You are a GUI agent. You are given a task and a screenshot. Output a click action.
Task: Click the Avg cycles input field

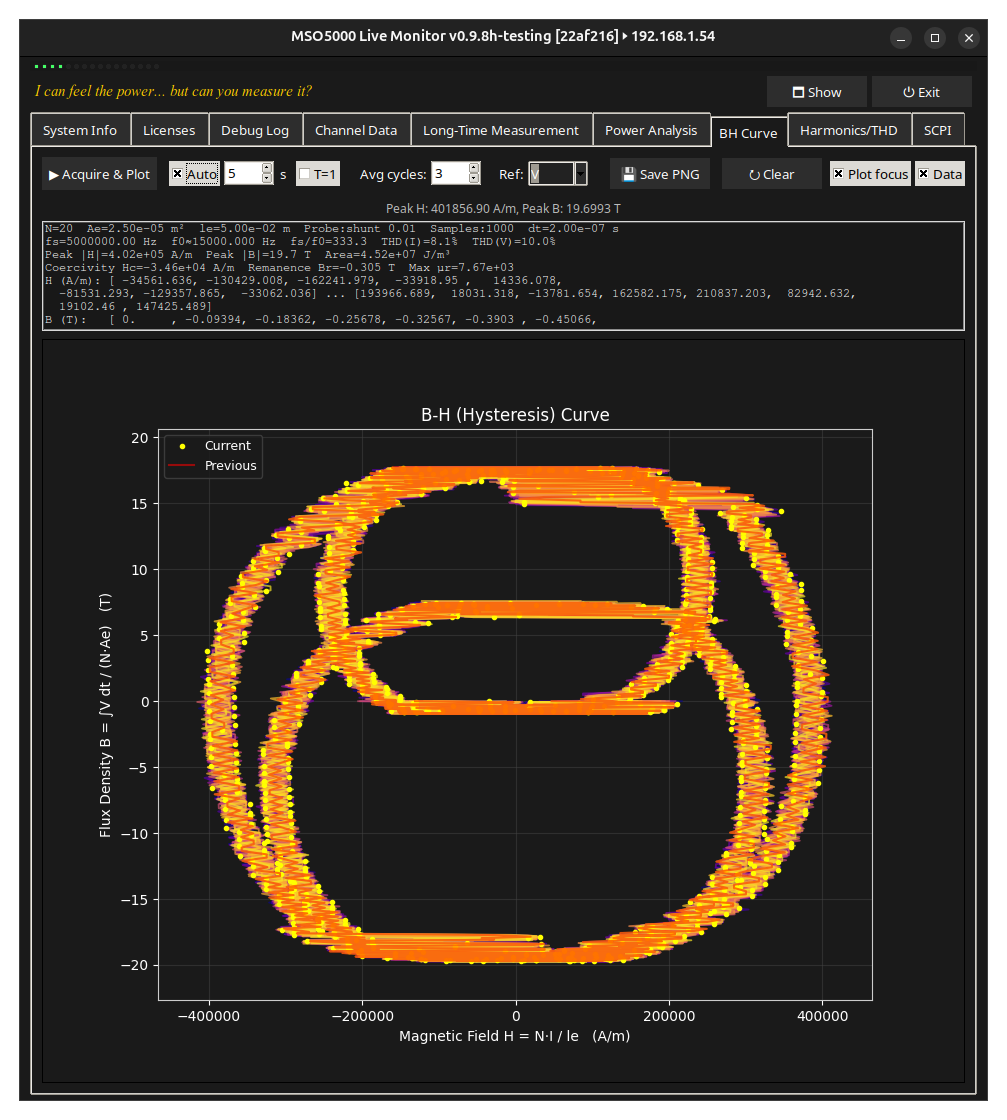pyautogui.click(x=449, y=174)
